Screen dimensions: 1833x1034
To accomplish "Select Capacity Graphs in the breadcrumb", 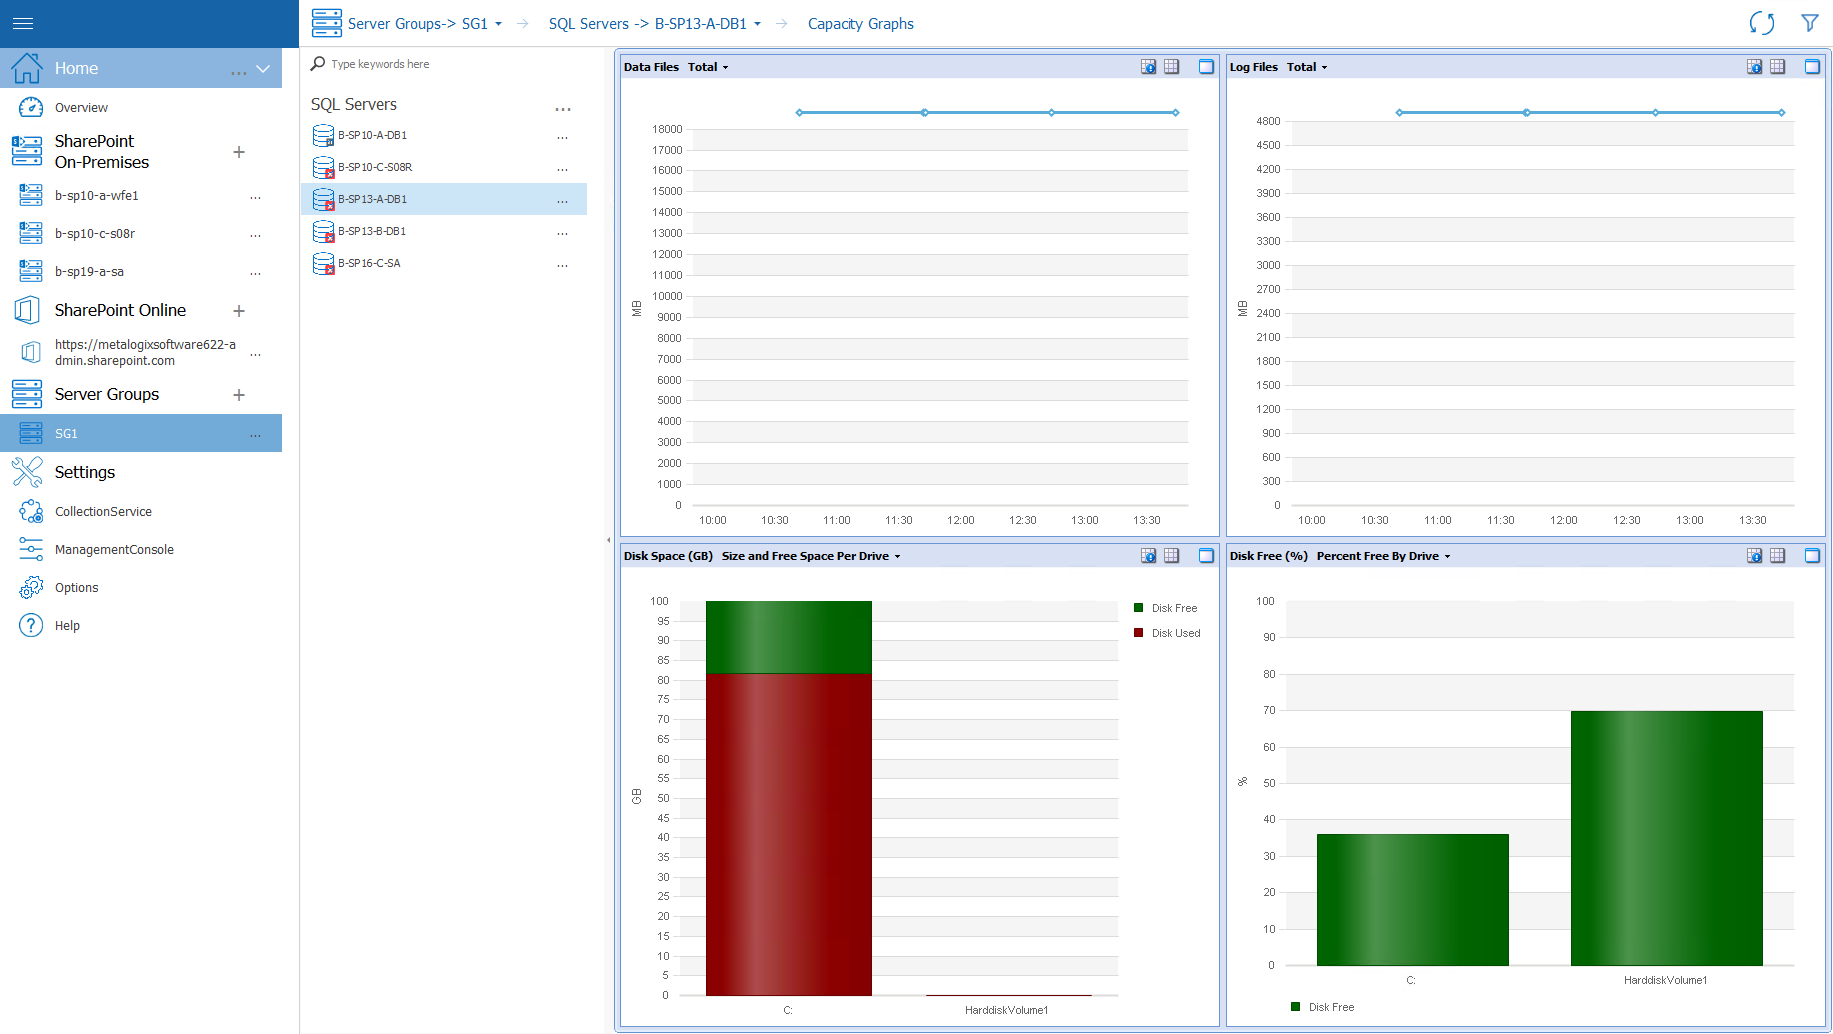I will tap(860, 23).
